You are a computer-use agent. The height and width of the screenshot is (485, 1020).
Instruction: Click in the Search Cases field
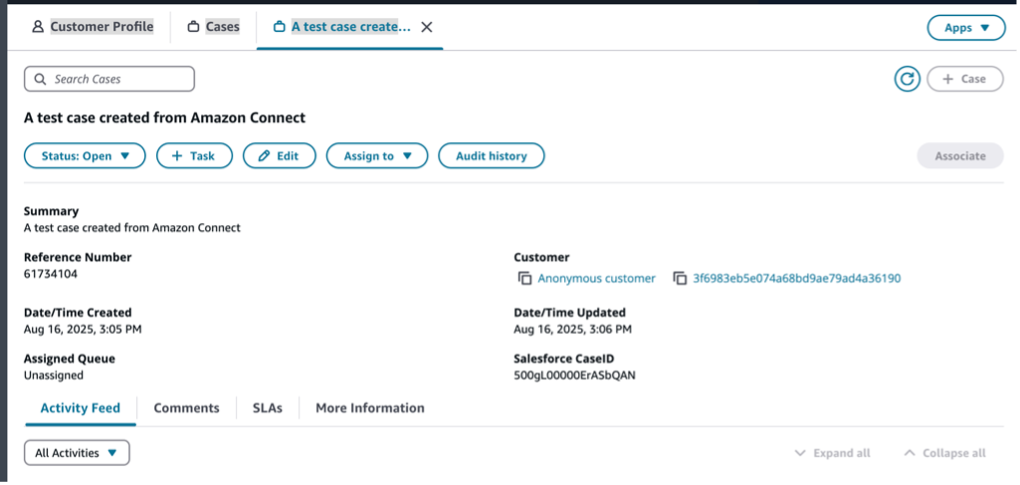pyautogui.click(x=109, y=79)
